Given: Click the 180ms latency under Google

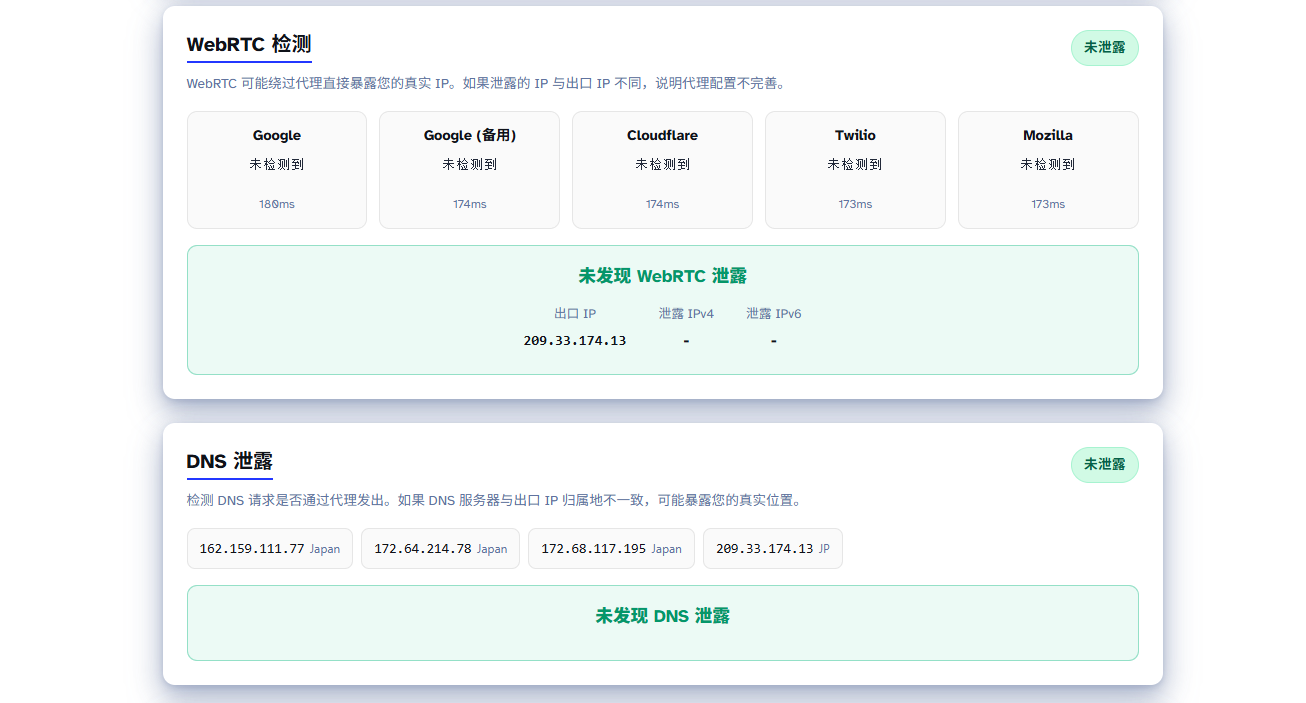Looking at the screenshot, I should (x=277, y=204).
